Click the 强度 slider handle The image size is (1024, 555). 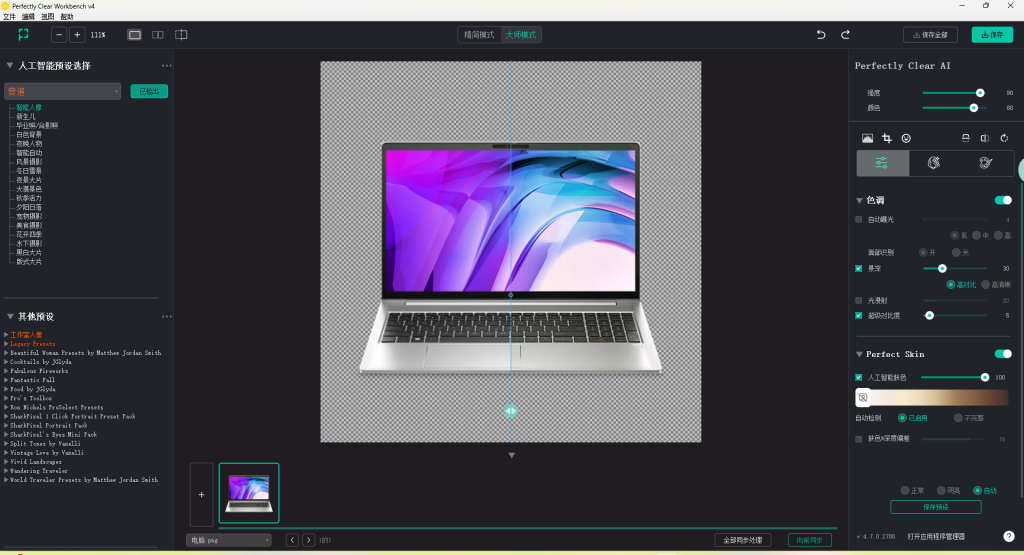pyautogui.click(x=980, y=92)
